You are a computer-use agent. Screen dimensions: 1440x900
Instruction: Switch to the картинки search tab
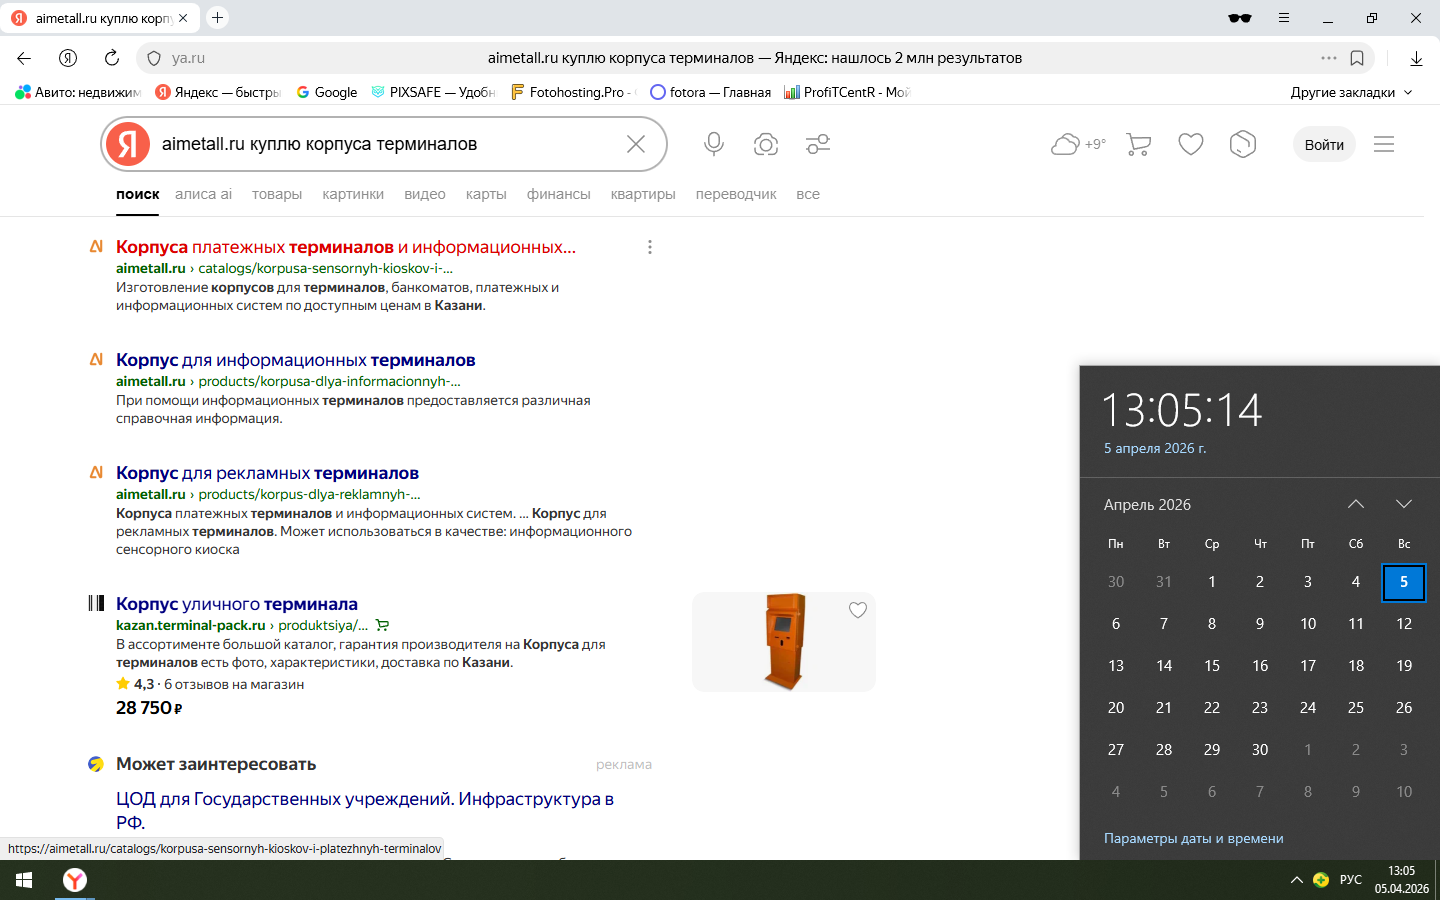click(353, 194)
